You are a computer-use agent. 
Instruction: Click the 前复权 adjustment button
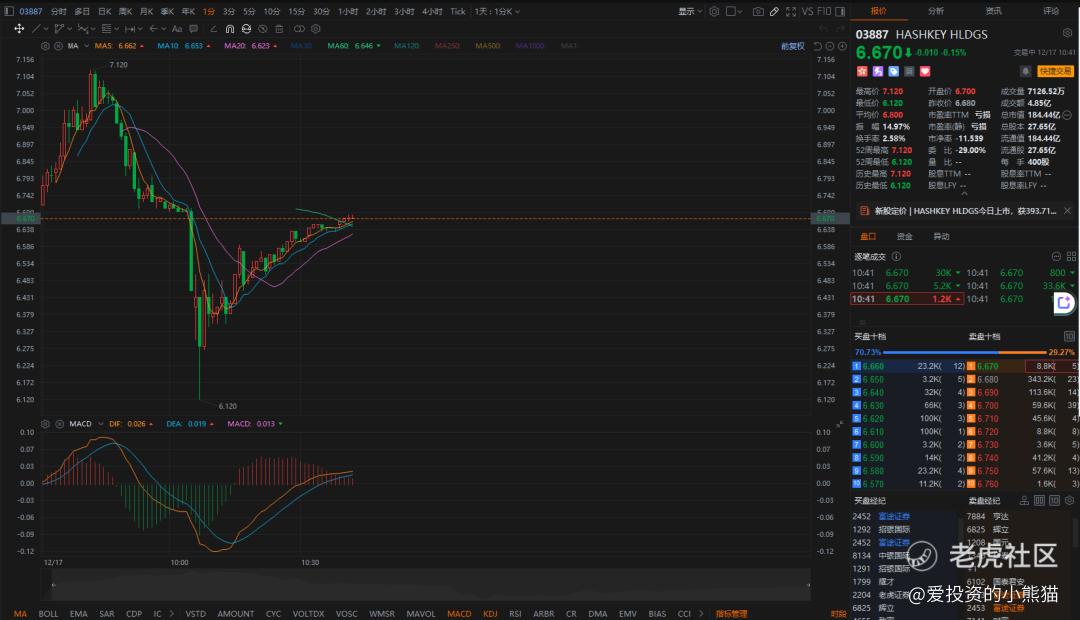793,46
